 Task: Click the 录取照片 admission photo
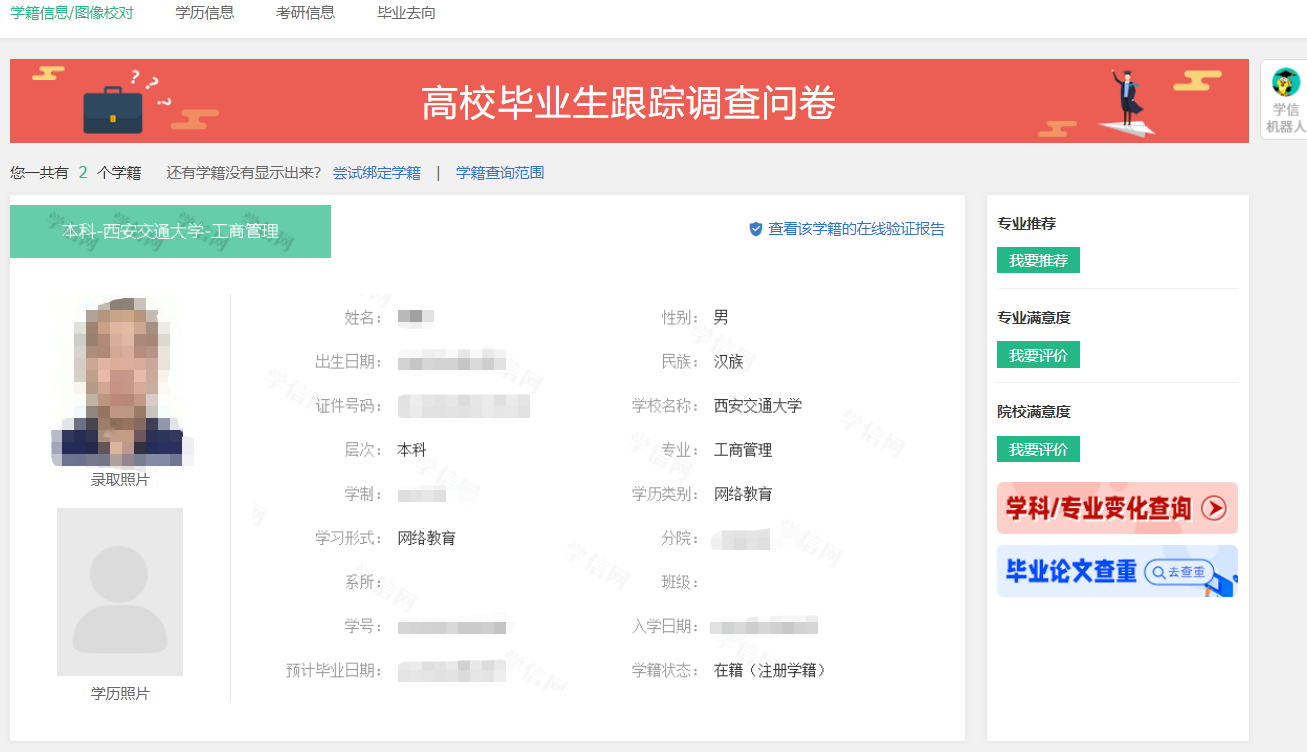point(120,382)
